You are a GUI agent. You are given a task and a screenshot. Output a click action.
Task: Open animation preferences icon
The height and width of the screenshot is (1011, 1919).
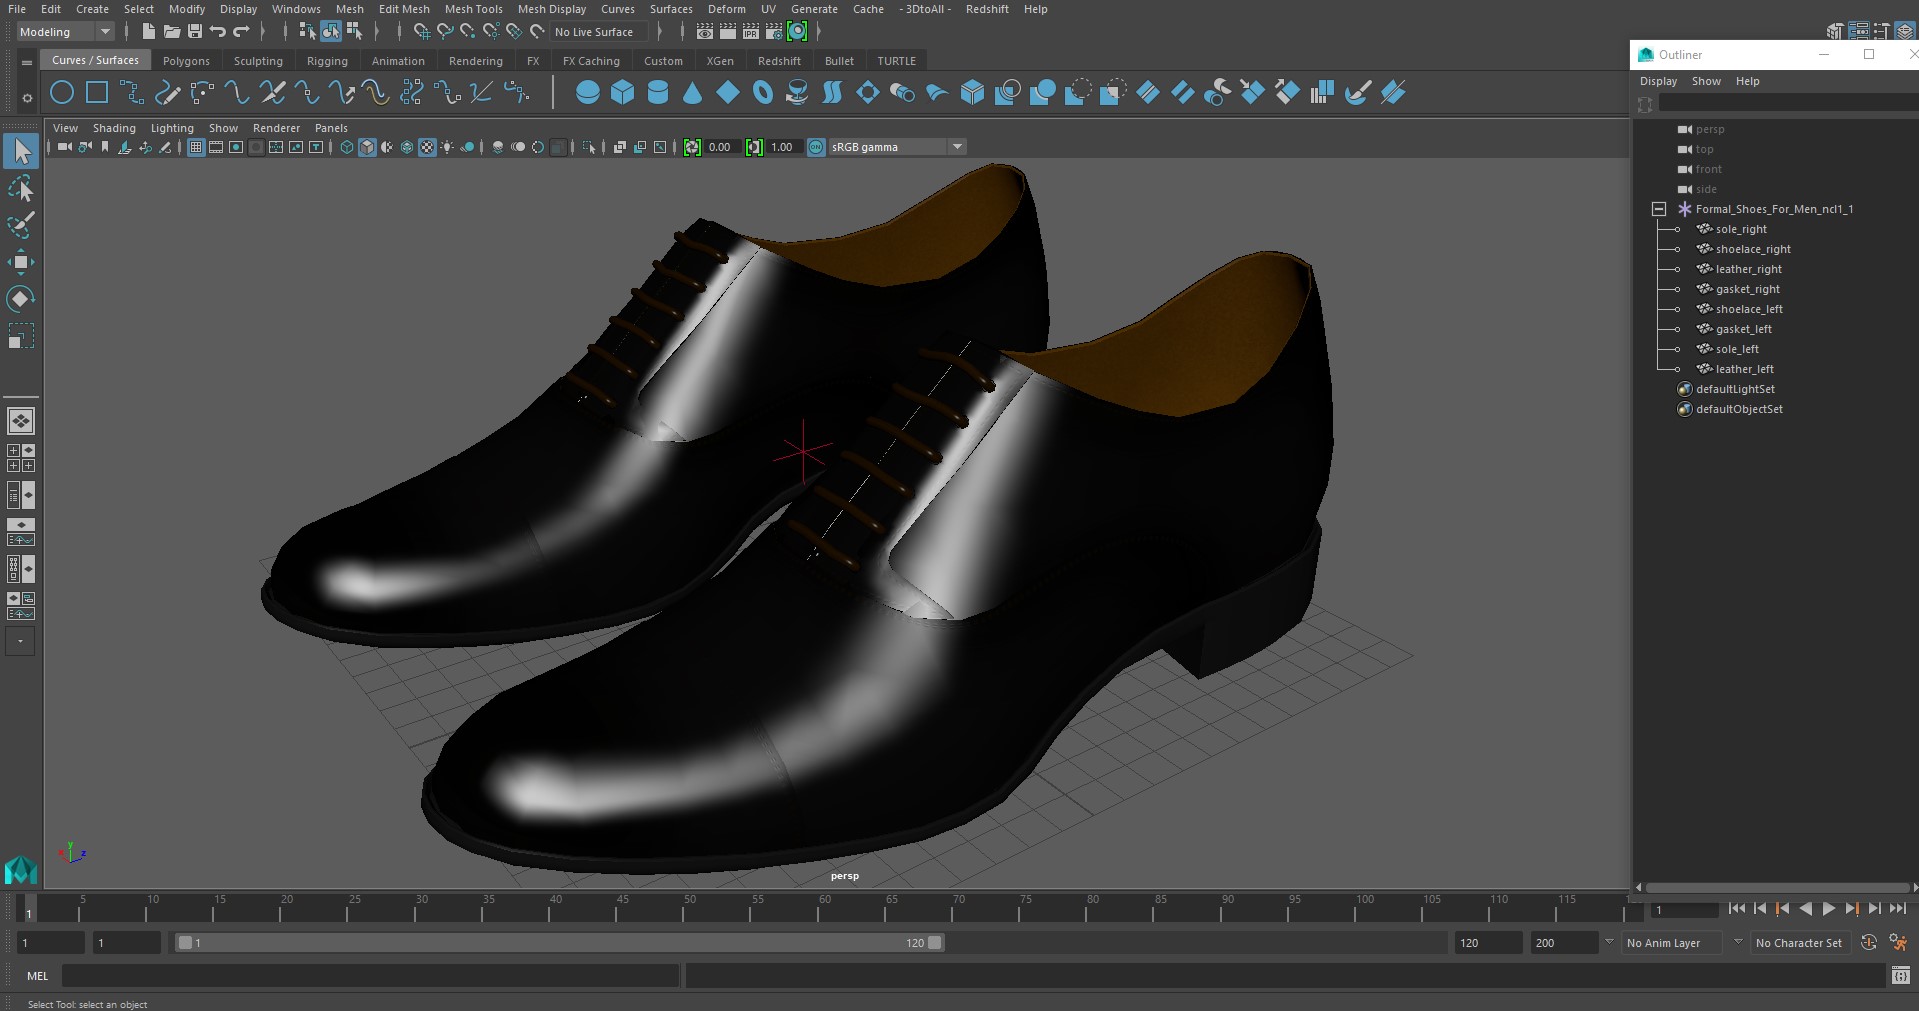click(1898, 942)
